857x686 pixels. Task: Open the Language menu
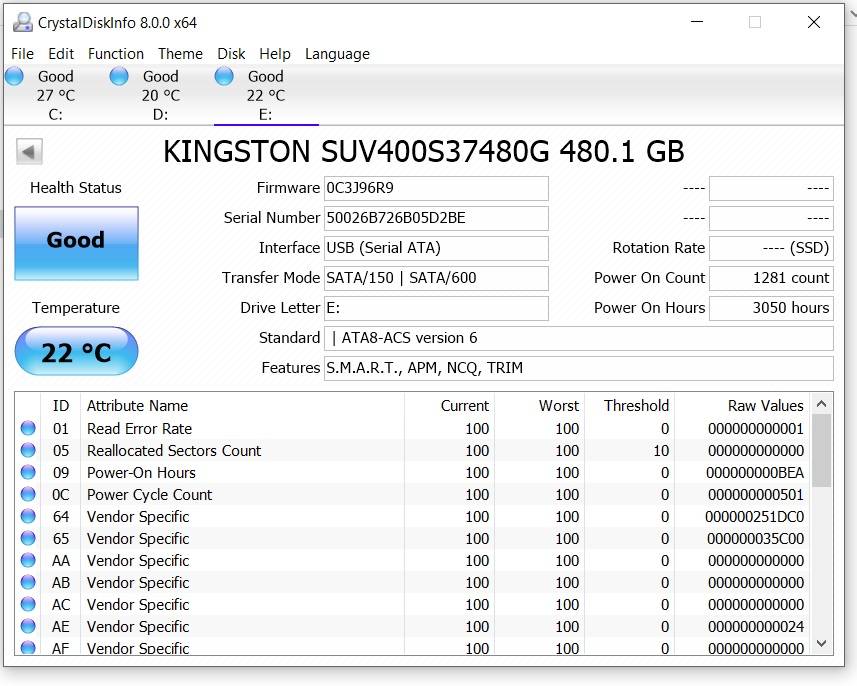coord(337,54)
